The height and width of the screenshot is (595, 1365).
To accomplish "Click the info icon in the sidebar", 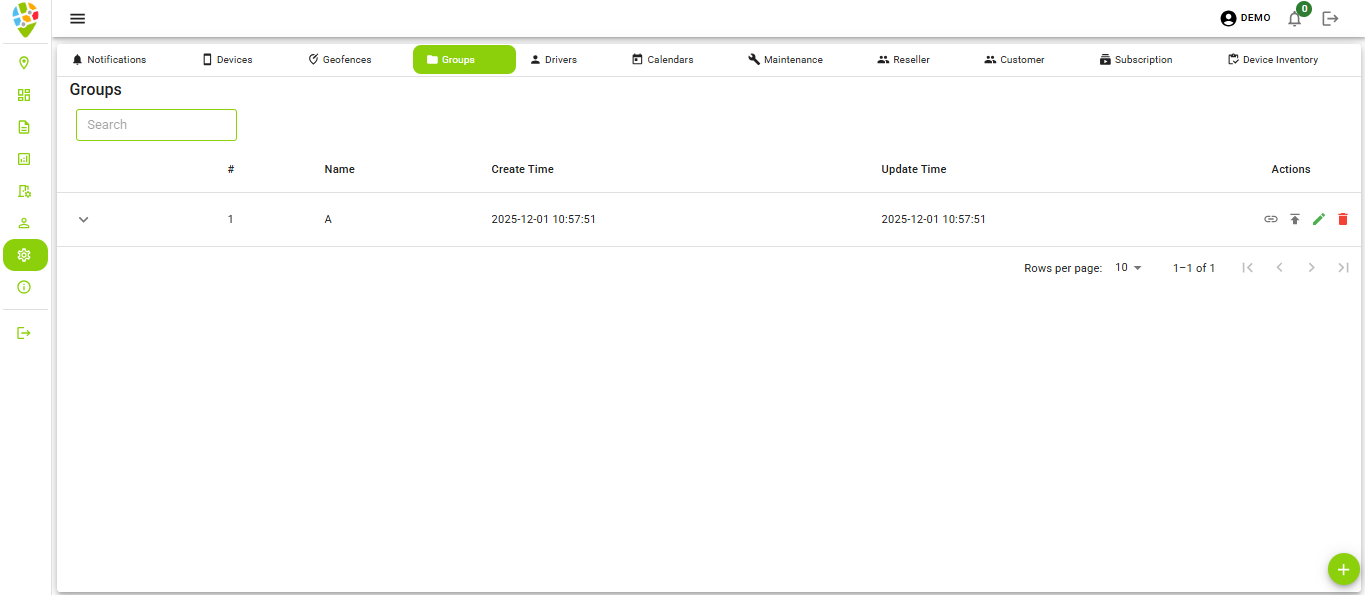I will 25,287.
